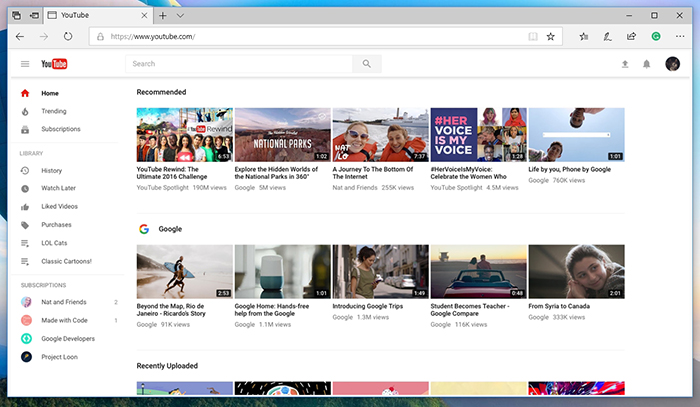The height and width of the screenshot is (407, 700).
Task: Click the share page icon
Action: pyautogui.click(x=631, y=37)
